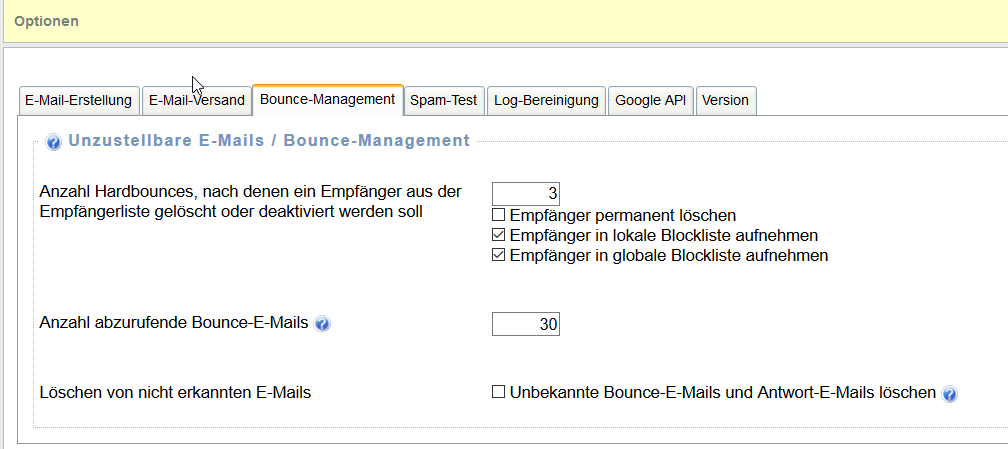The height and width of the screenshot is (449, 1008).
Task: Open help for Anzahl abzurufende Bounce-E-Mails
Action: click(x=322, y=324)
